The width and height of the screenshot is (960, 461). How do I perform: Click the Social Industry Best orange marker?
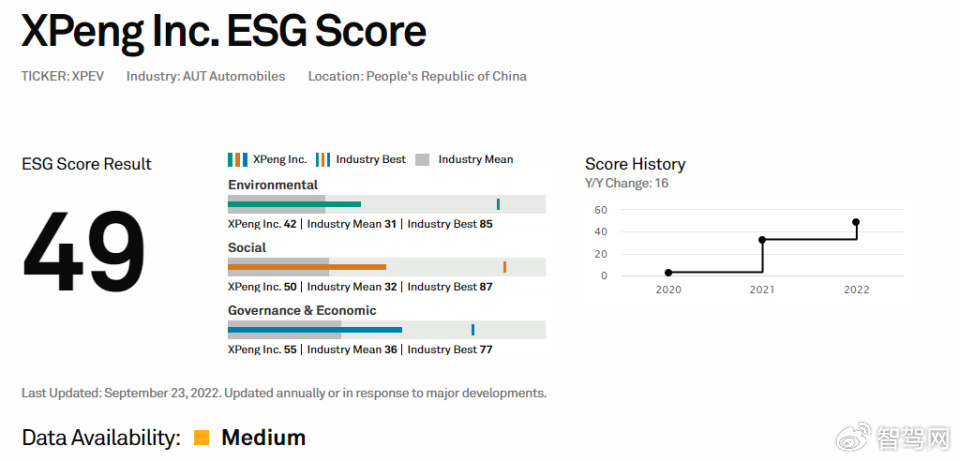(x=504, y=267)
